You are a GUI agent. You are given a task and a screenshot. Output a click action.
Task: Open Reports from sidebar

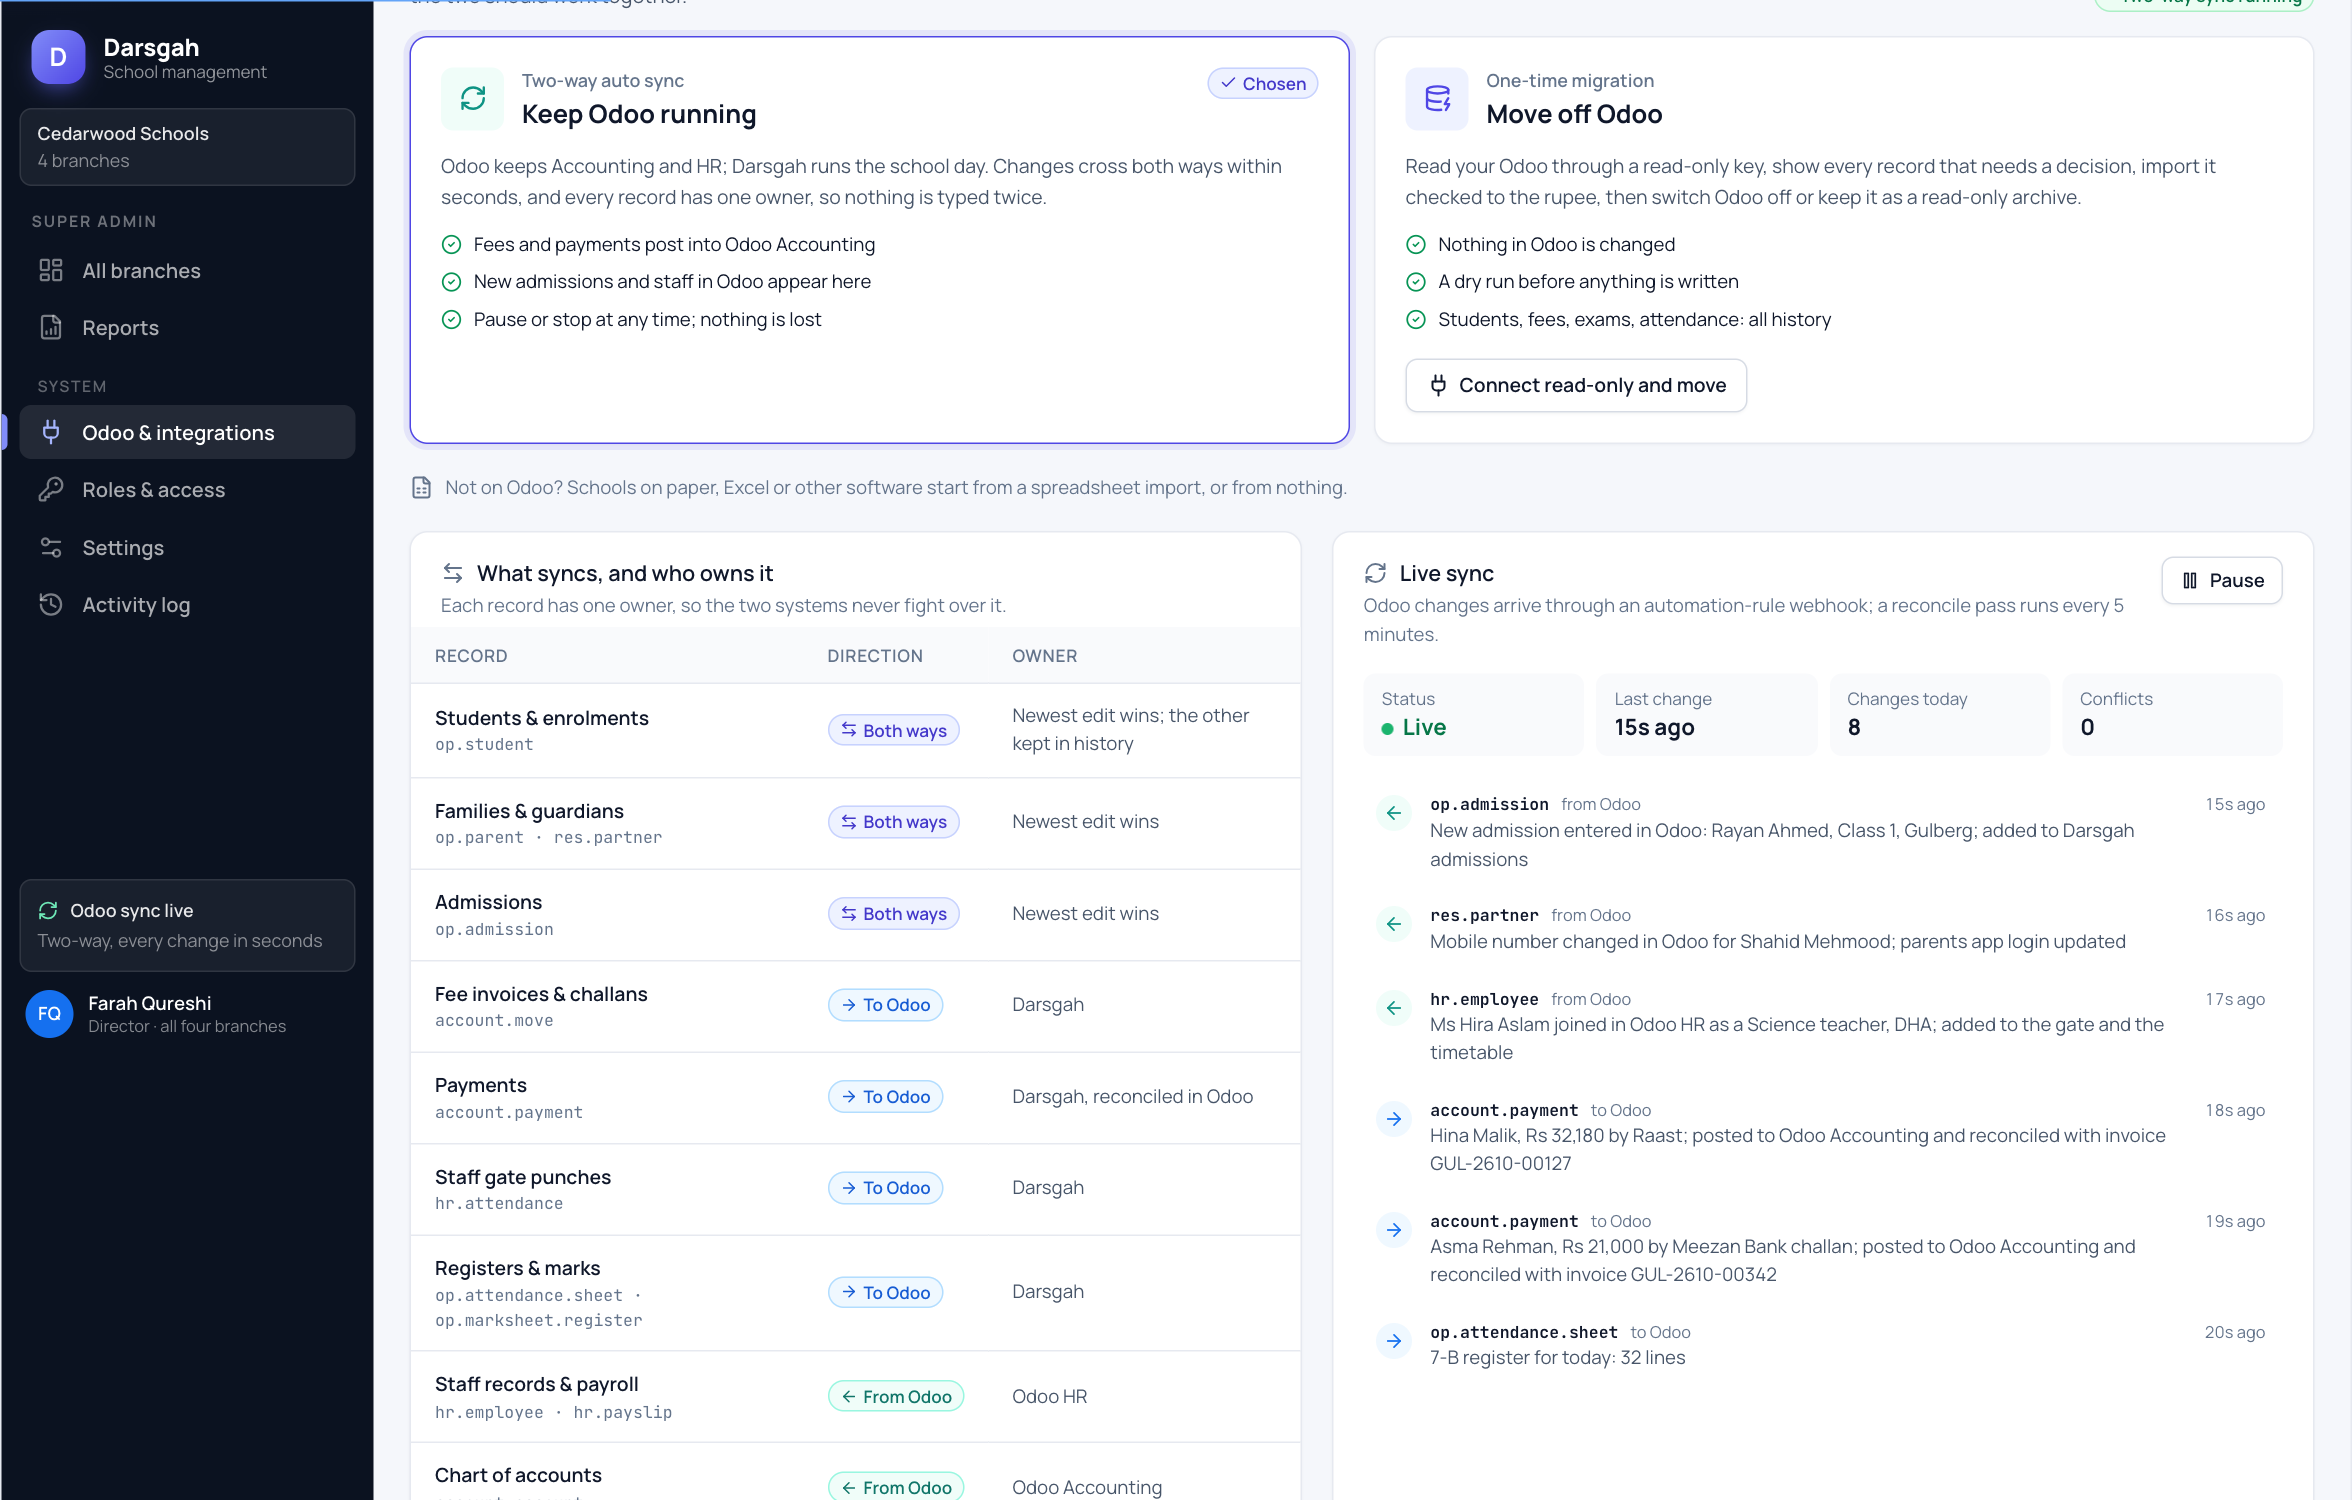[187, 328]
